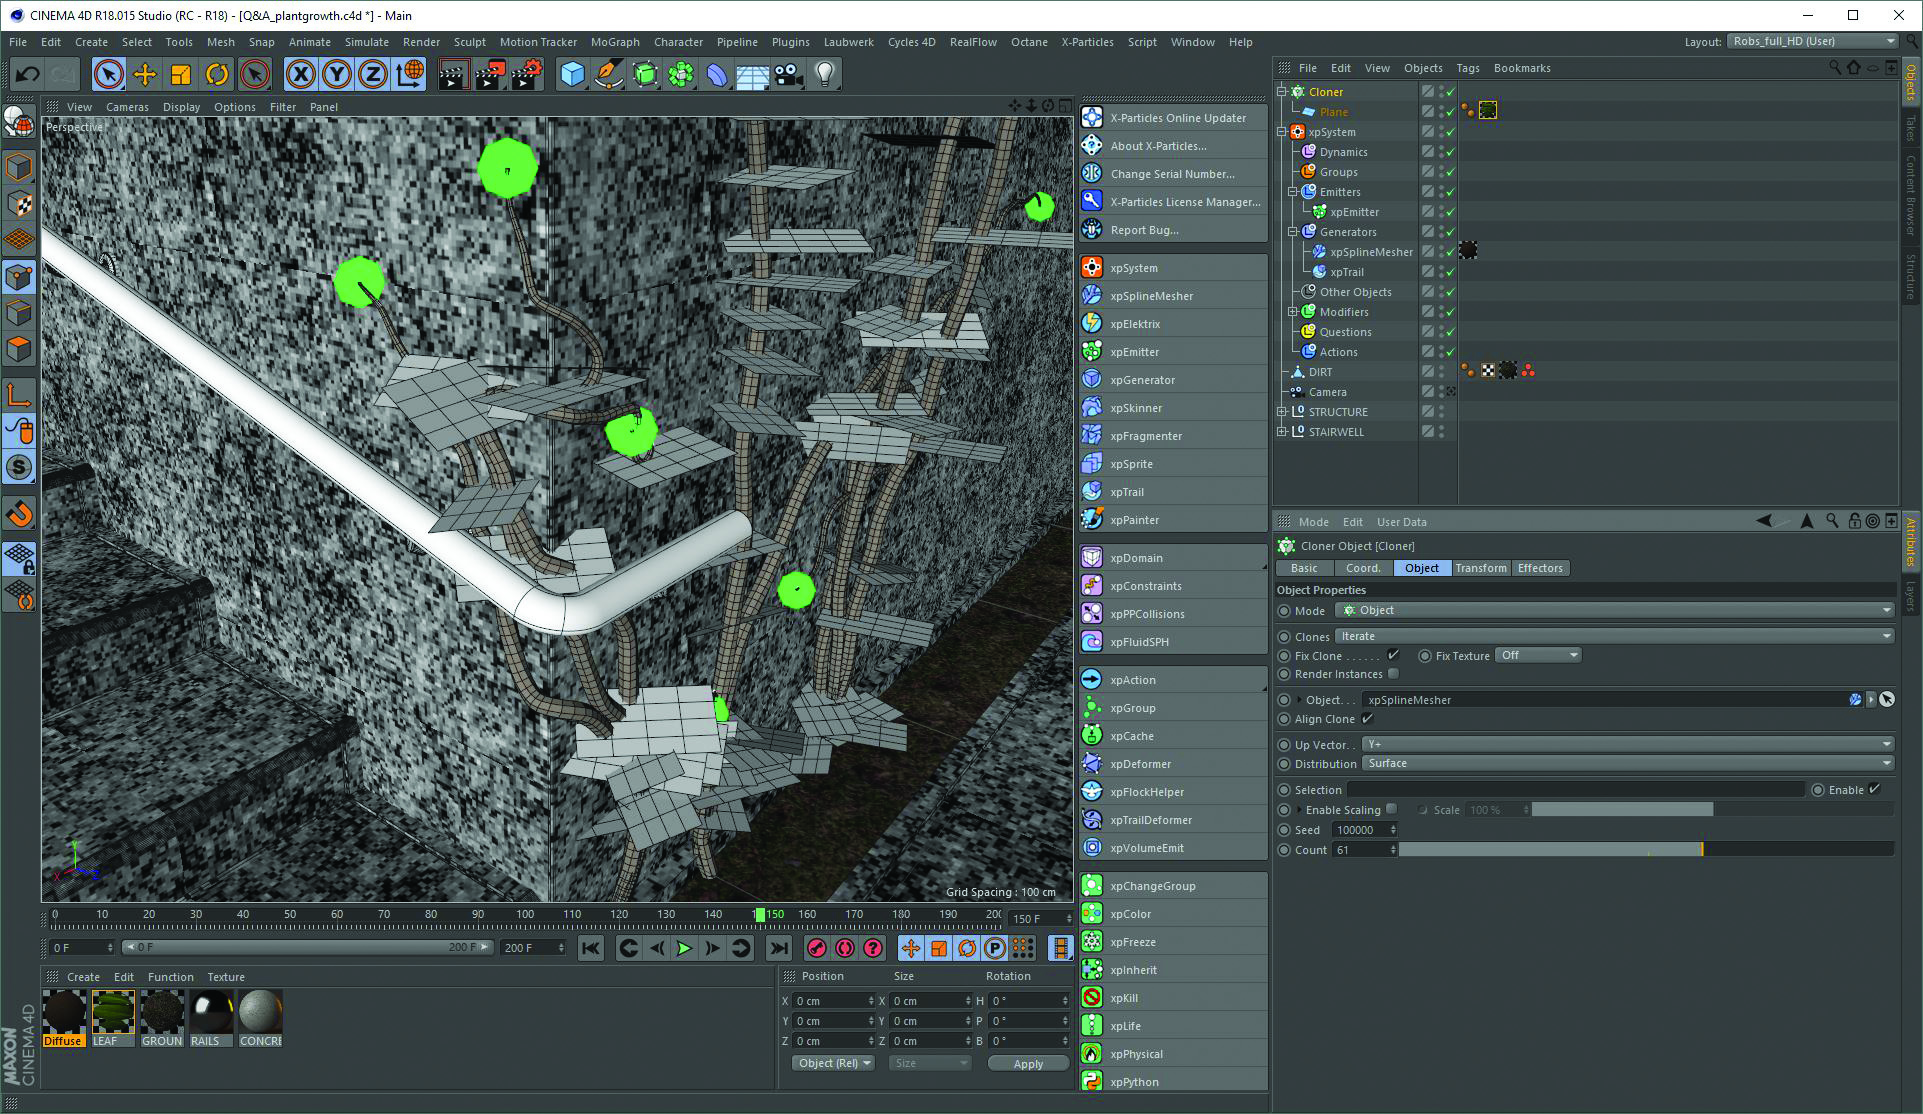Viewport: 1923px width, 1114px height.
Task: Click the Light bulb object icon
Action: 824,74
